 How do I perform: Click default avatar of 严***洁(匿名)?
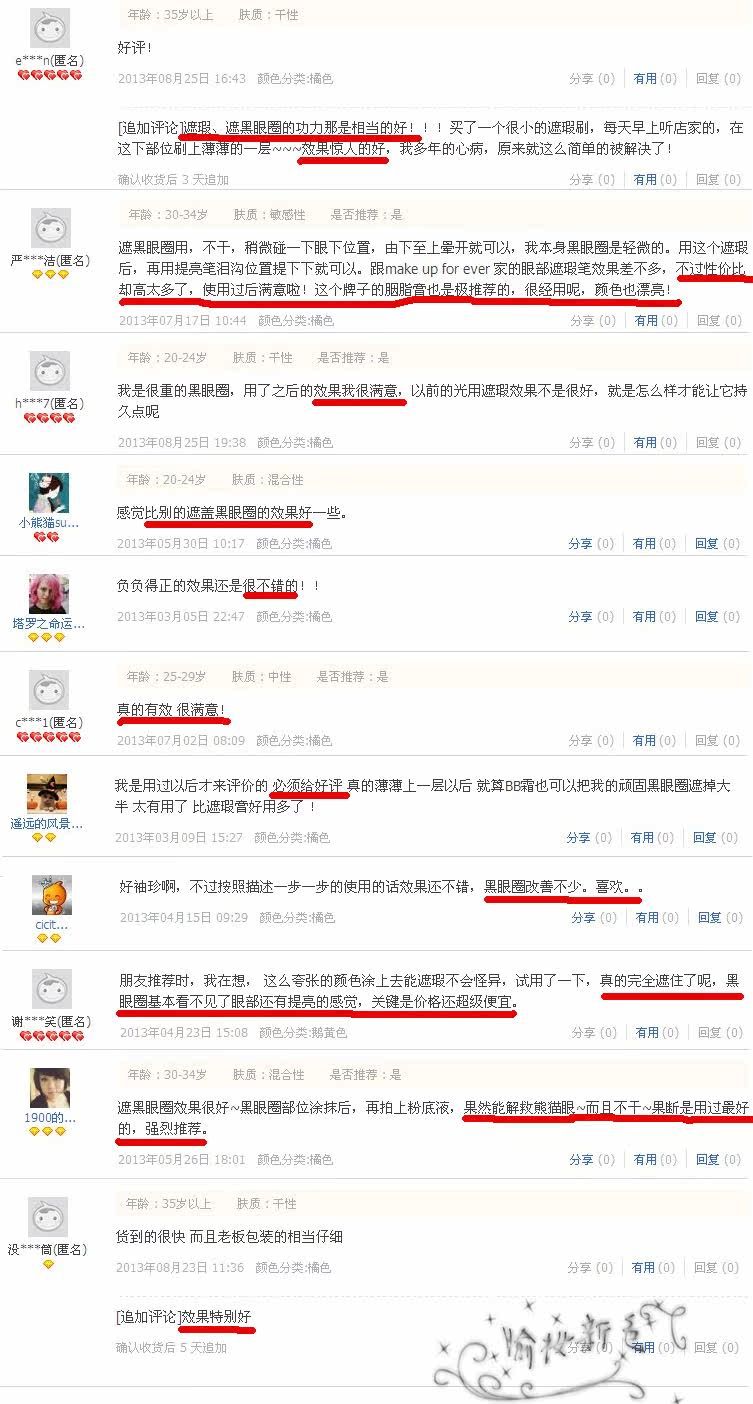pyautogui.click(x=50, y=229)
